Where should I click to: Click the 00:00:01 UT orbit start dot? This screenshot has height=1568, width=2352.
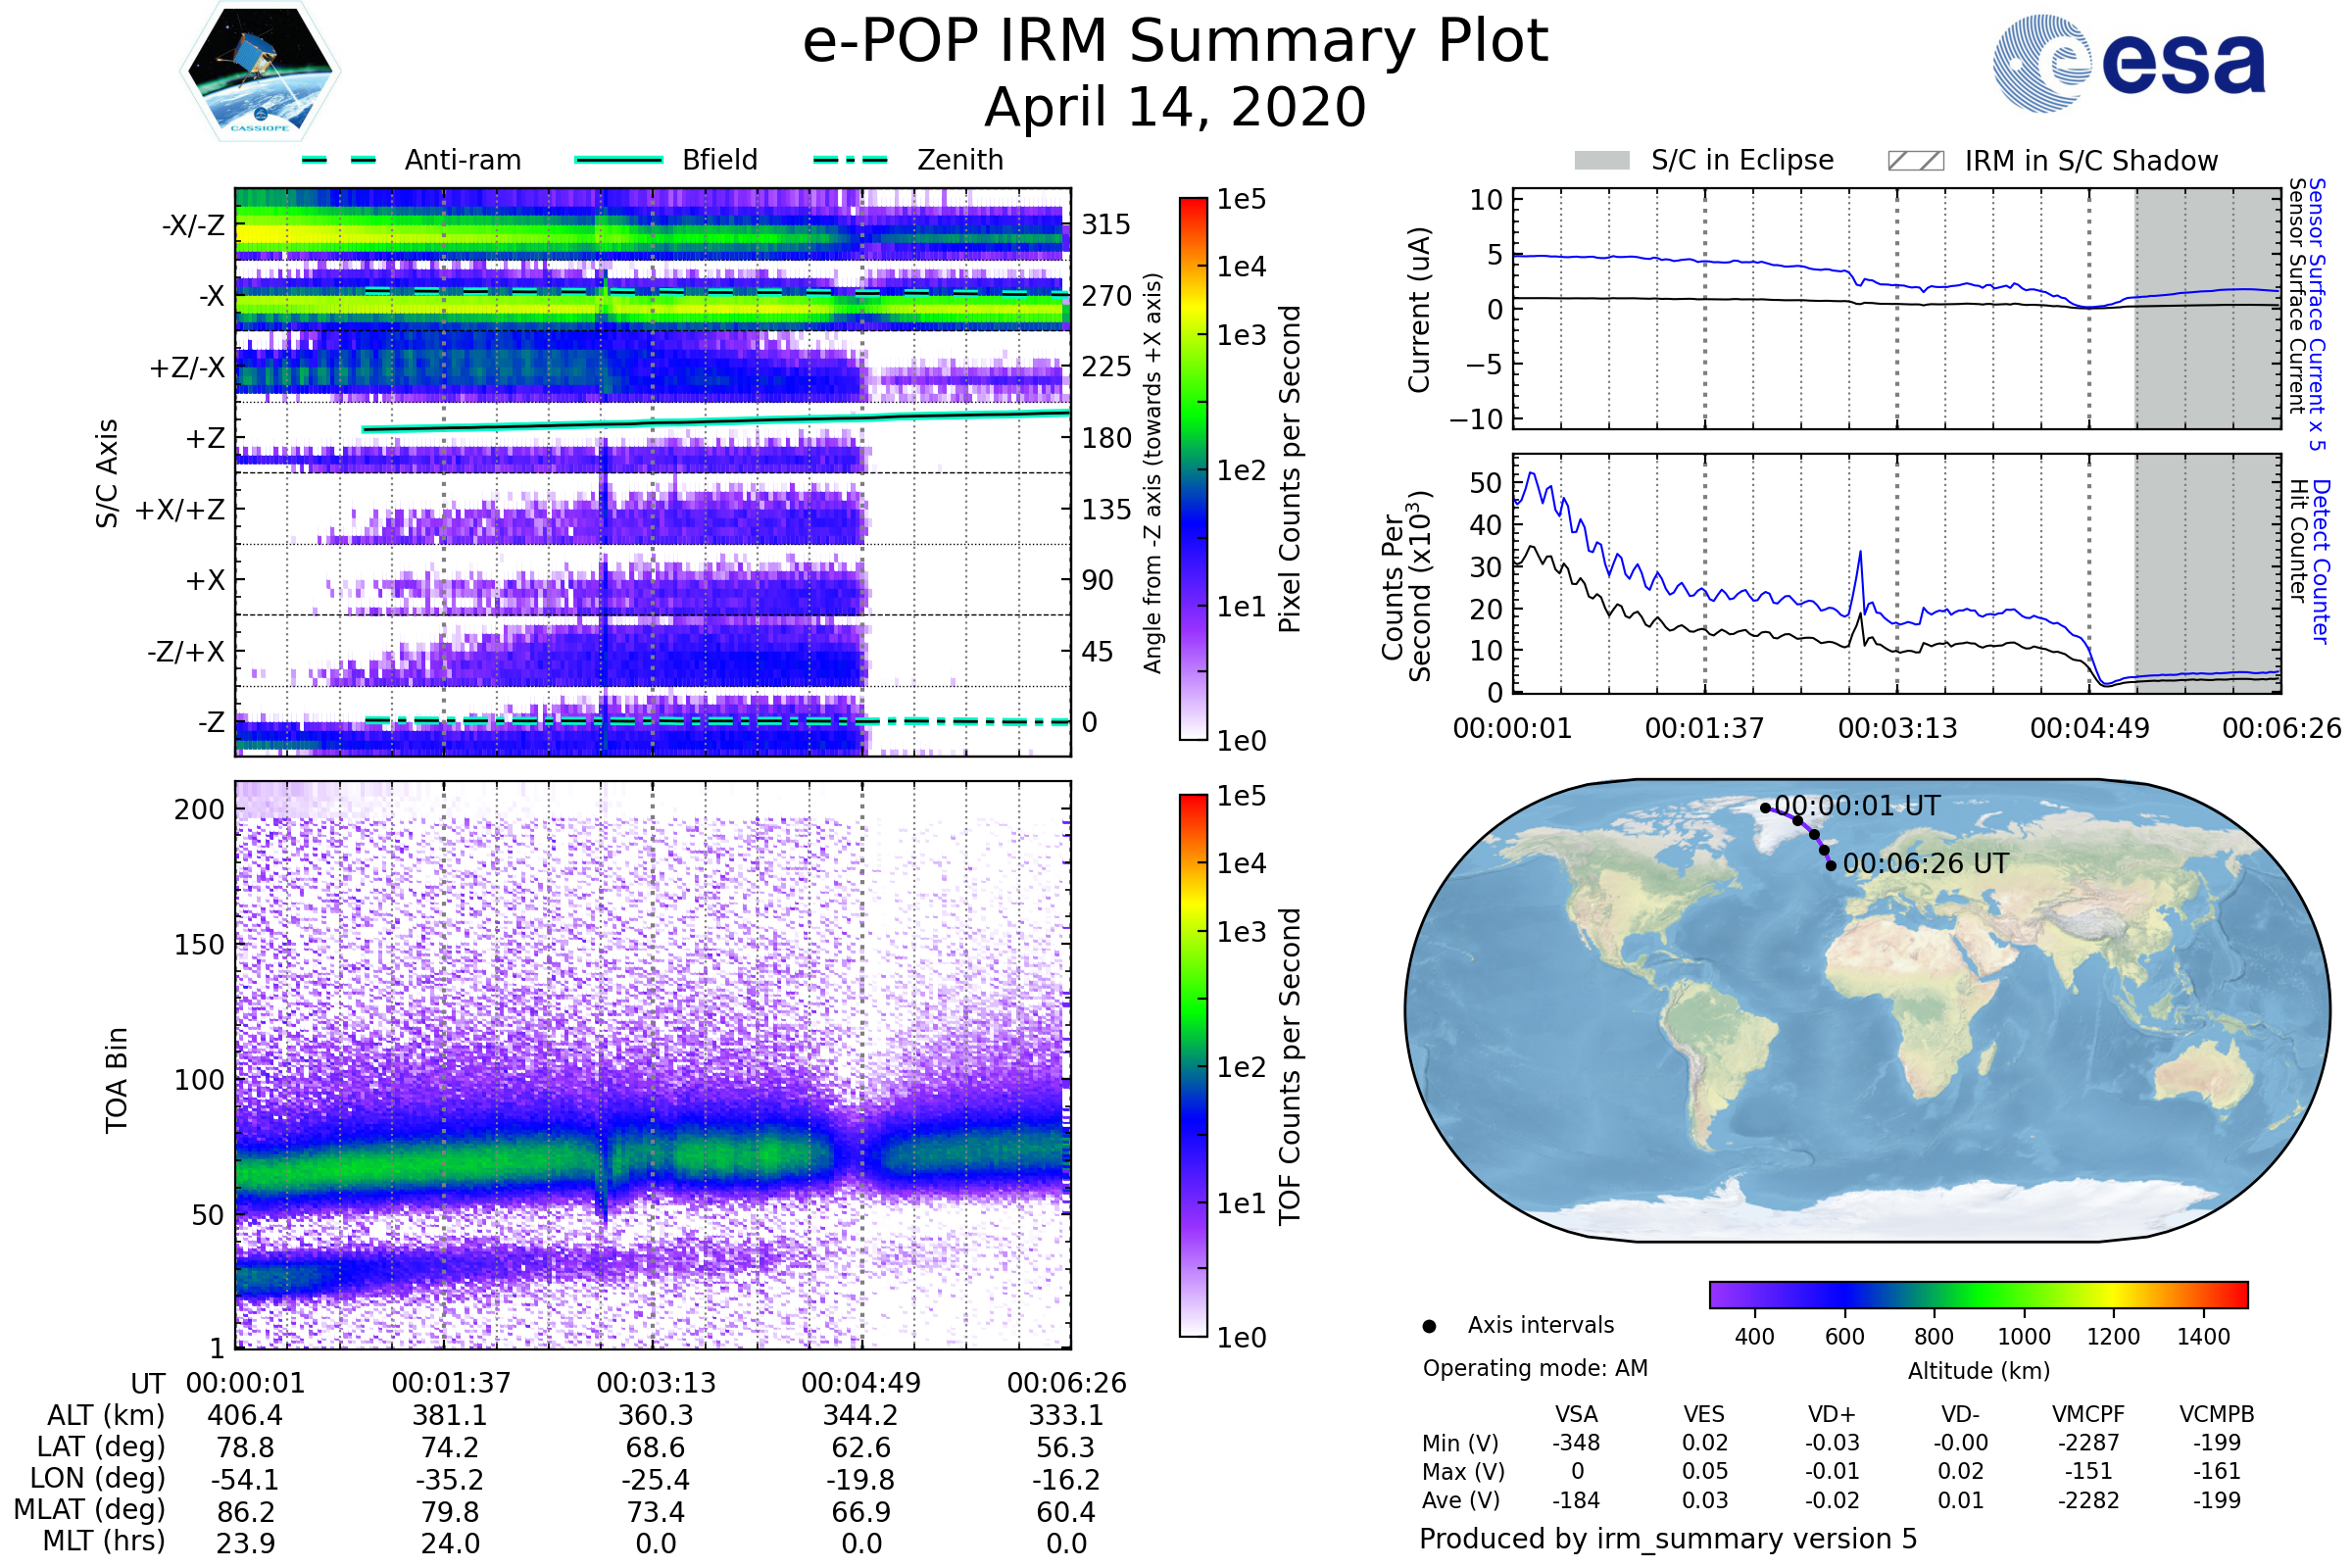[x=1765, y=808]
